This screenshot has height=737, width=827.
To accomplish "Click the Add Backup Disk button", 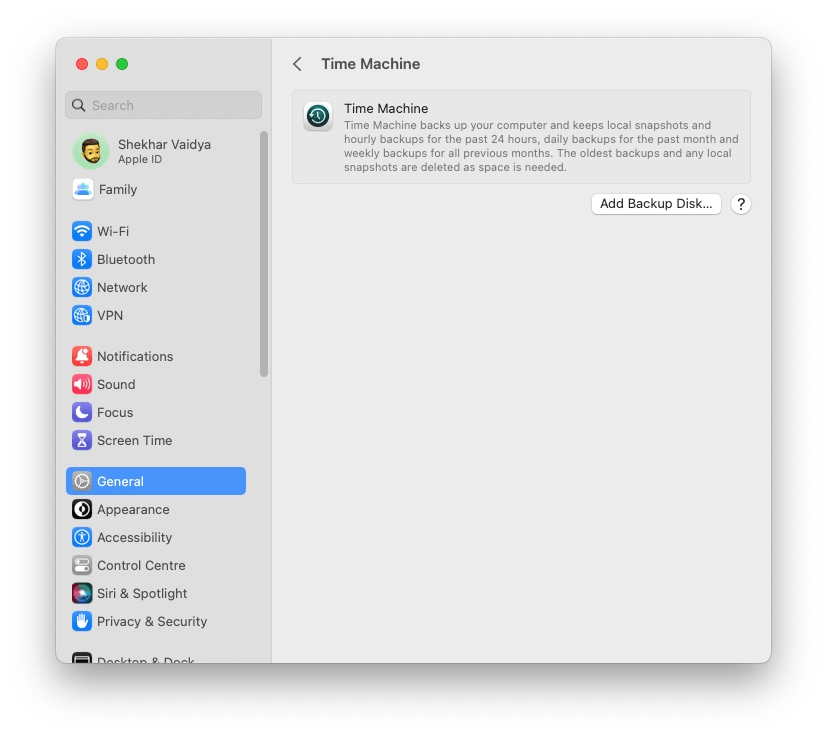I will coord(655,204).
